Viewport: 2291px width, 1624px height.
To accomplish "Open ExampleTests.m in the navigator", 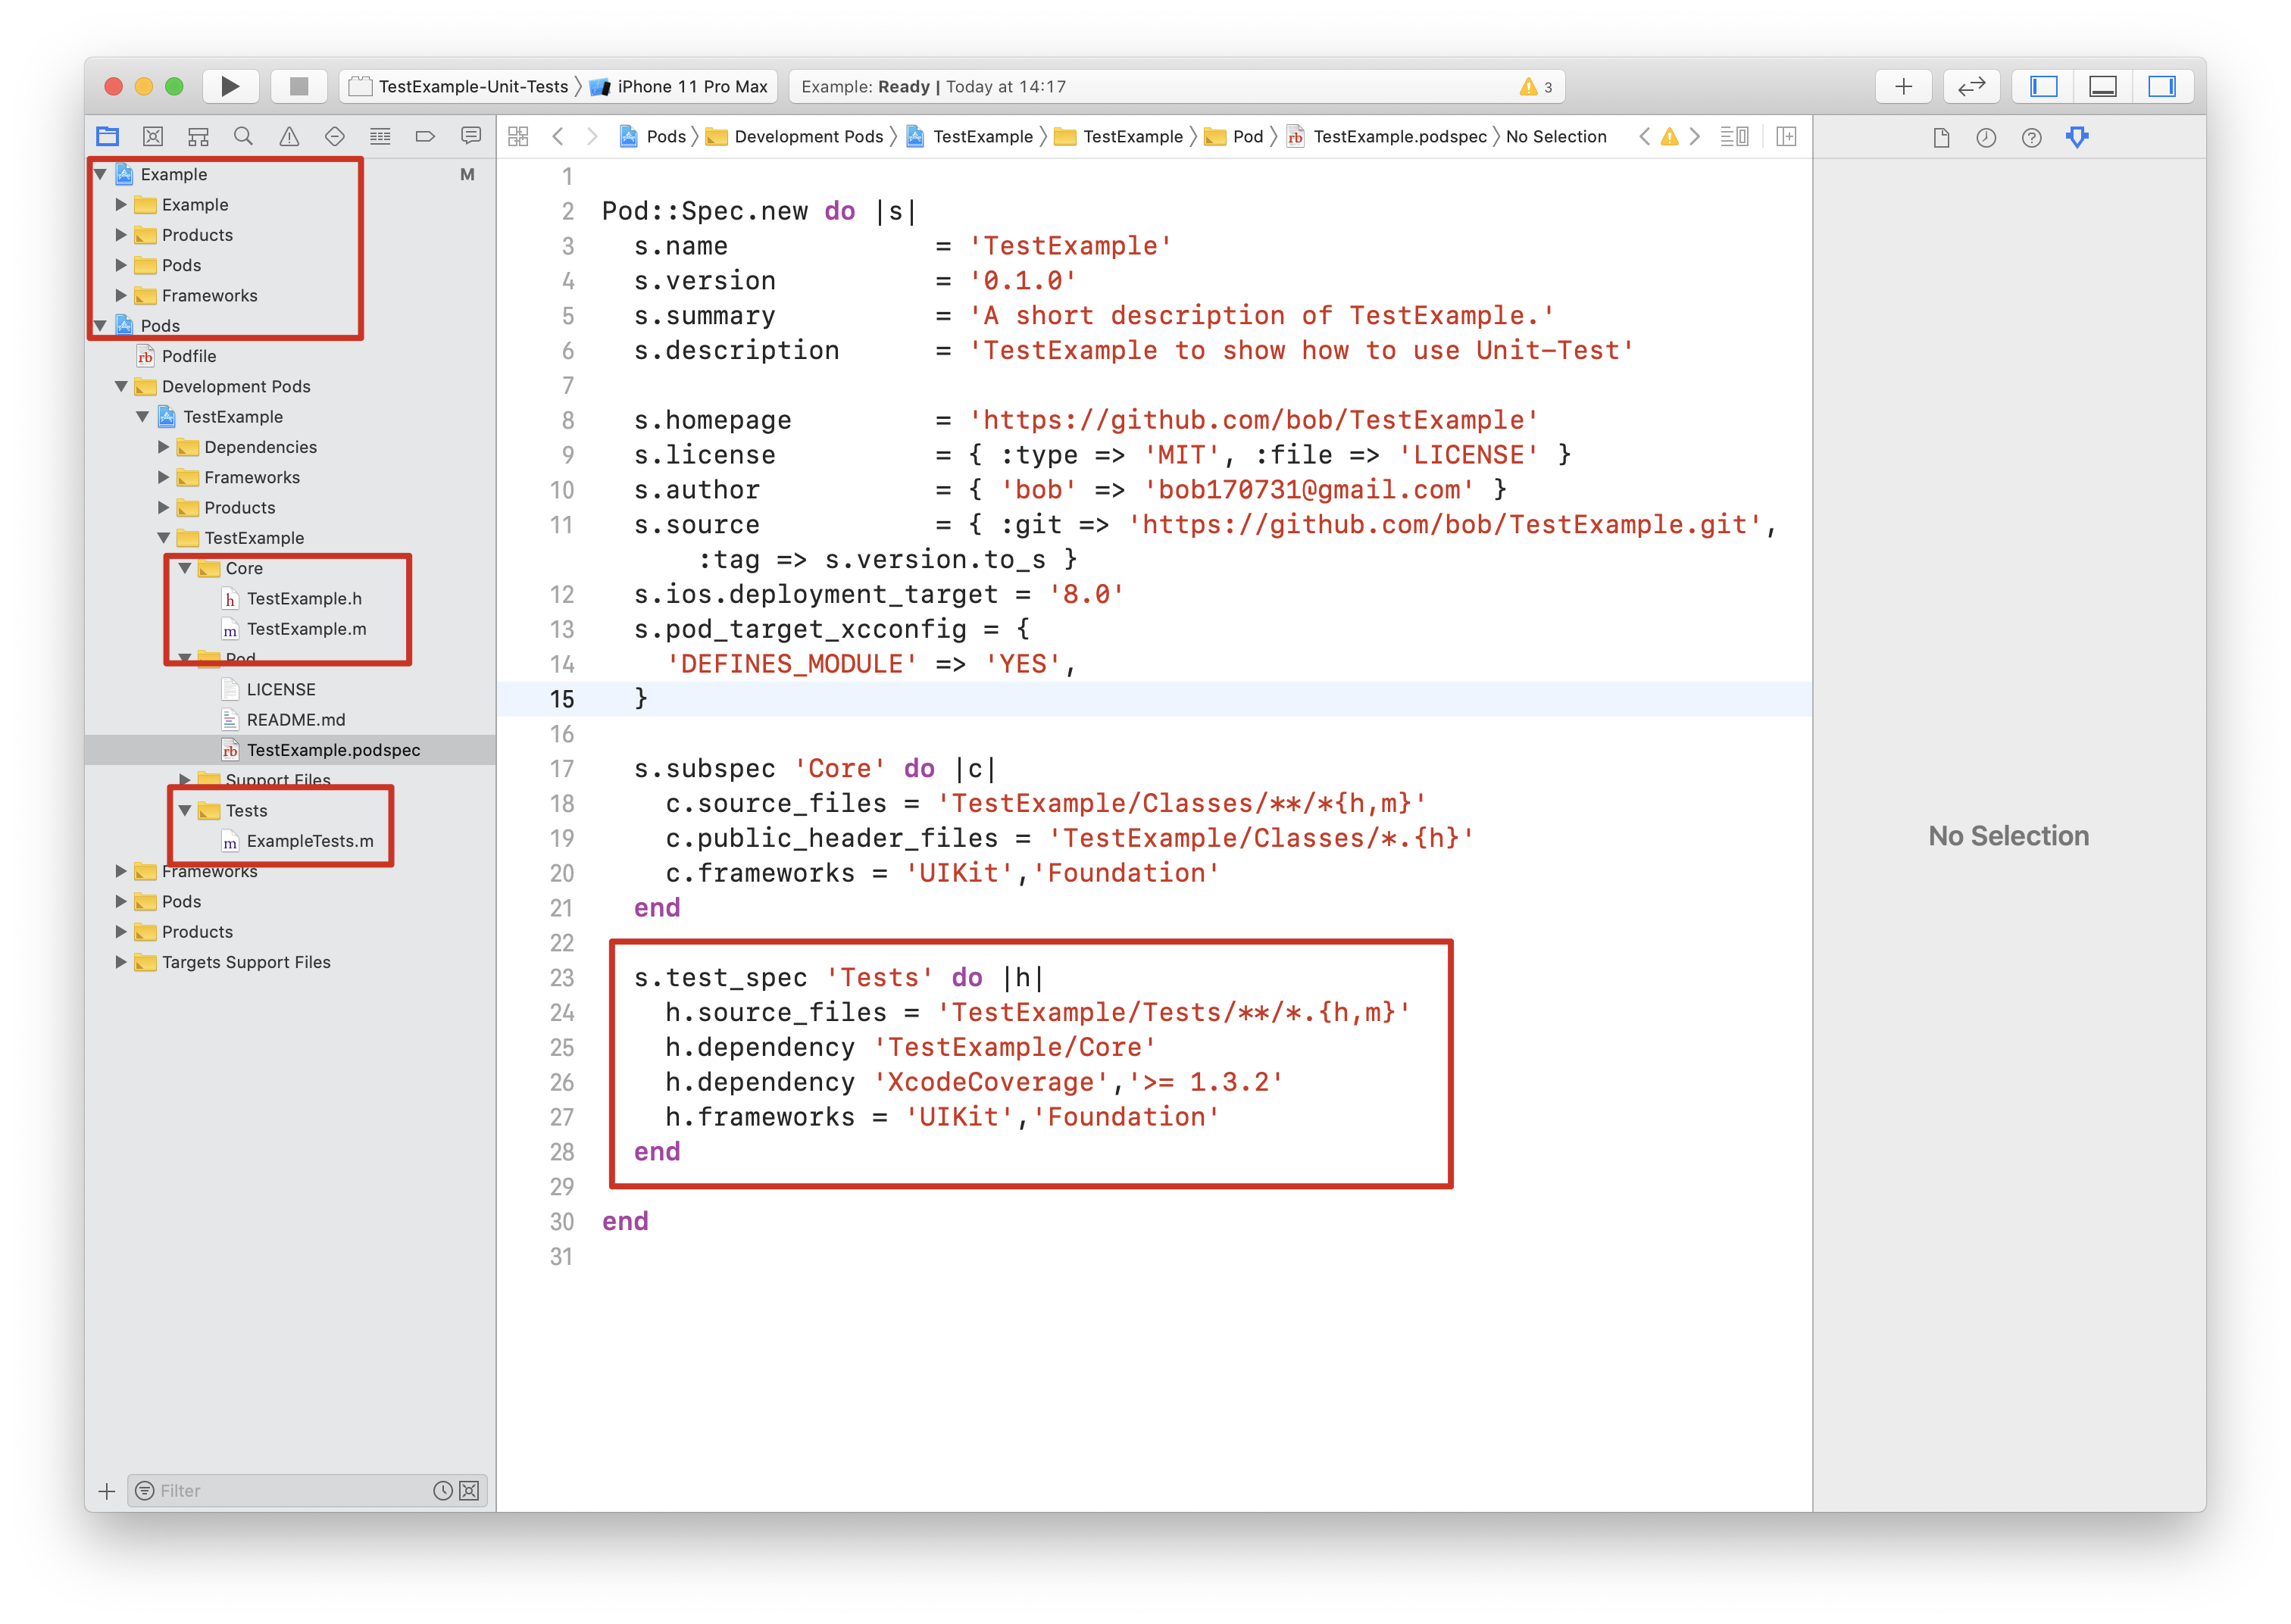I will point(310,841).
